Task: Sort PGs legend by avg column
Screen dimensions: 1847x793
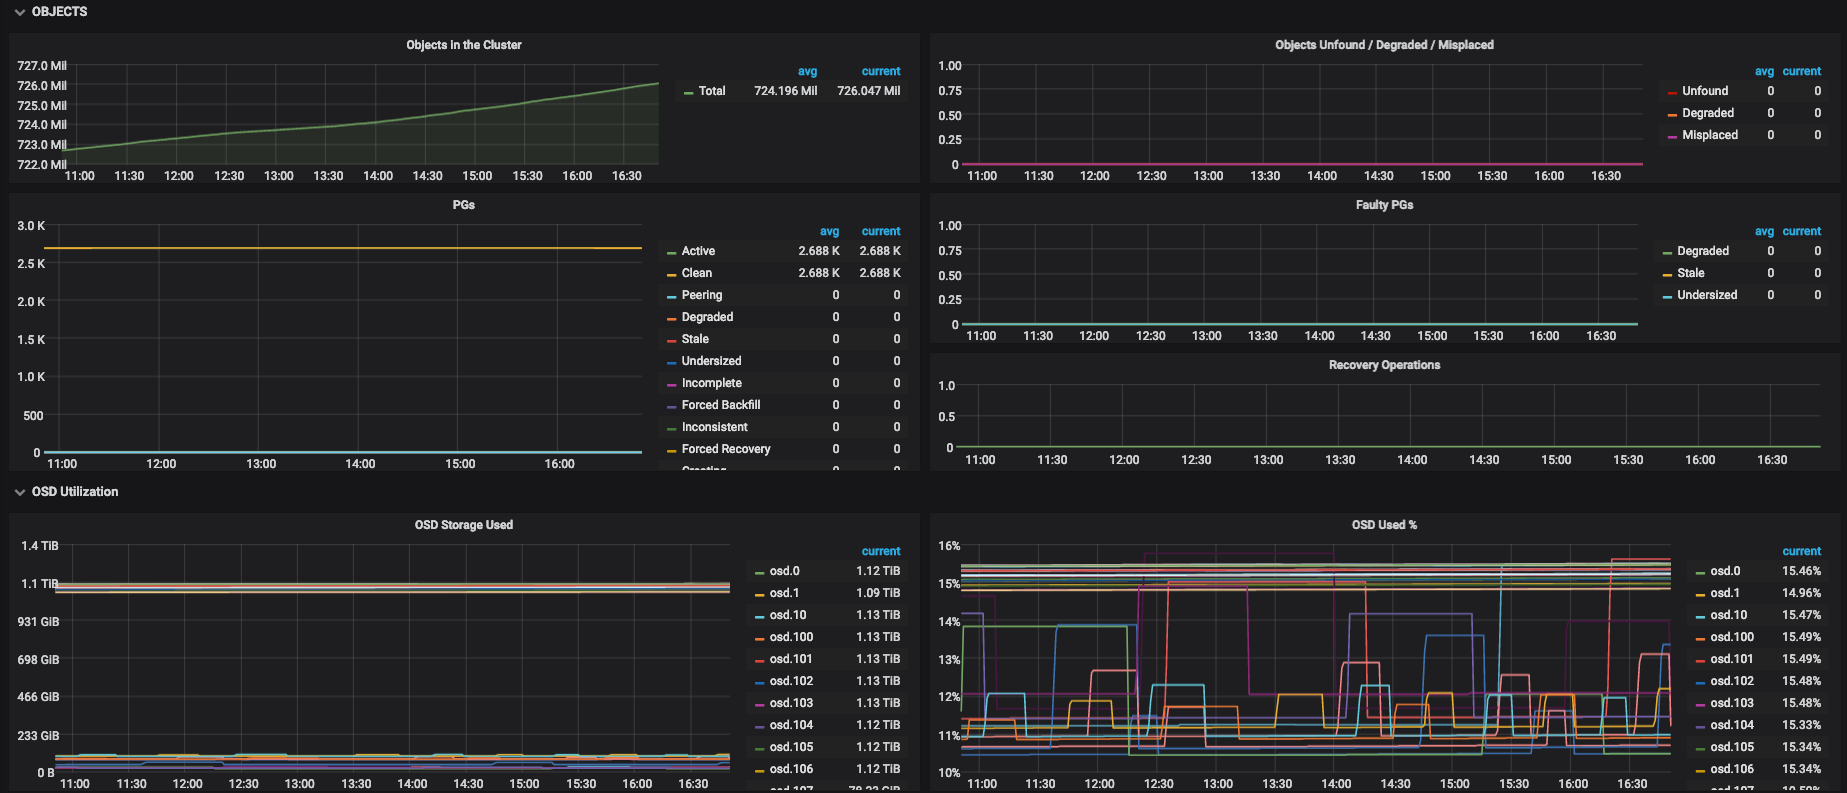Action: (829, 231)
